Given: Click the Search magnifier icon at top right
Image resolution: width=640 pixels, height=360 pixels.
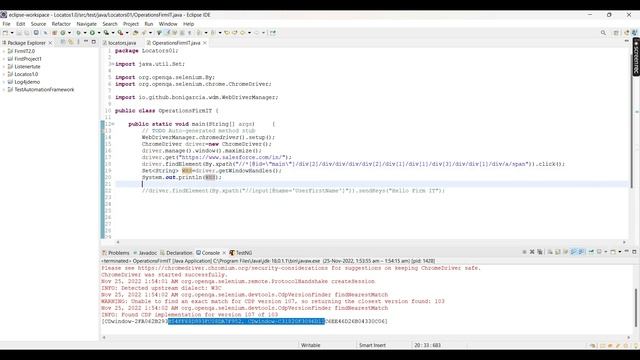Looking at the screenshot, I should (x=603, y=33).
